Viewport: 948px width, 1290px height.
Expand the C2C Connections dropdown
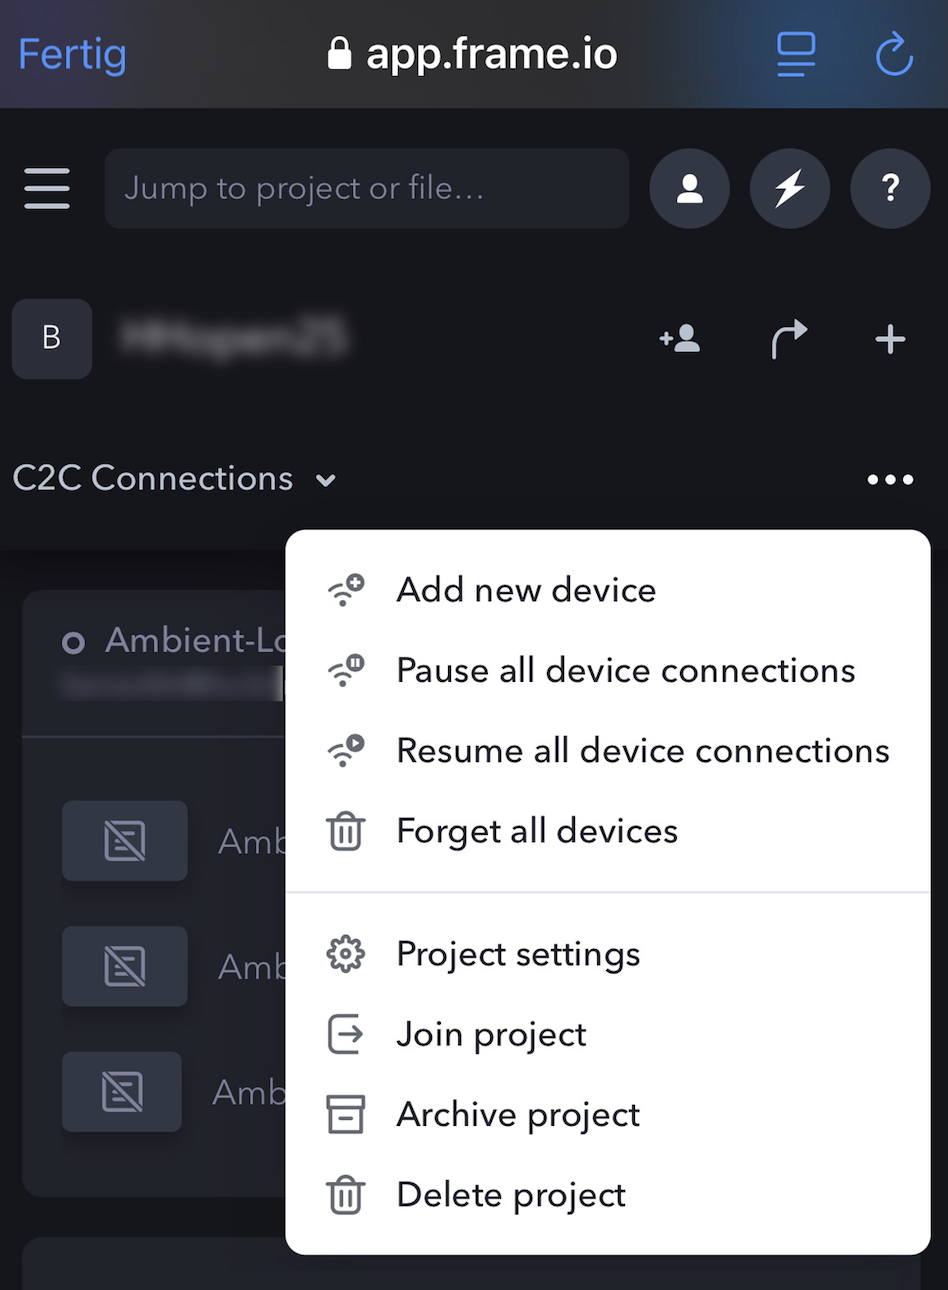coord(174,479)
